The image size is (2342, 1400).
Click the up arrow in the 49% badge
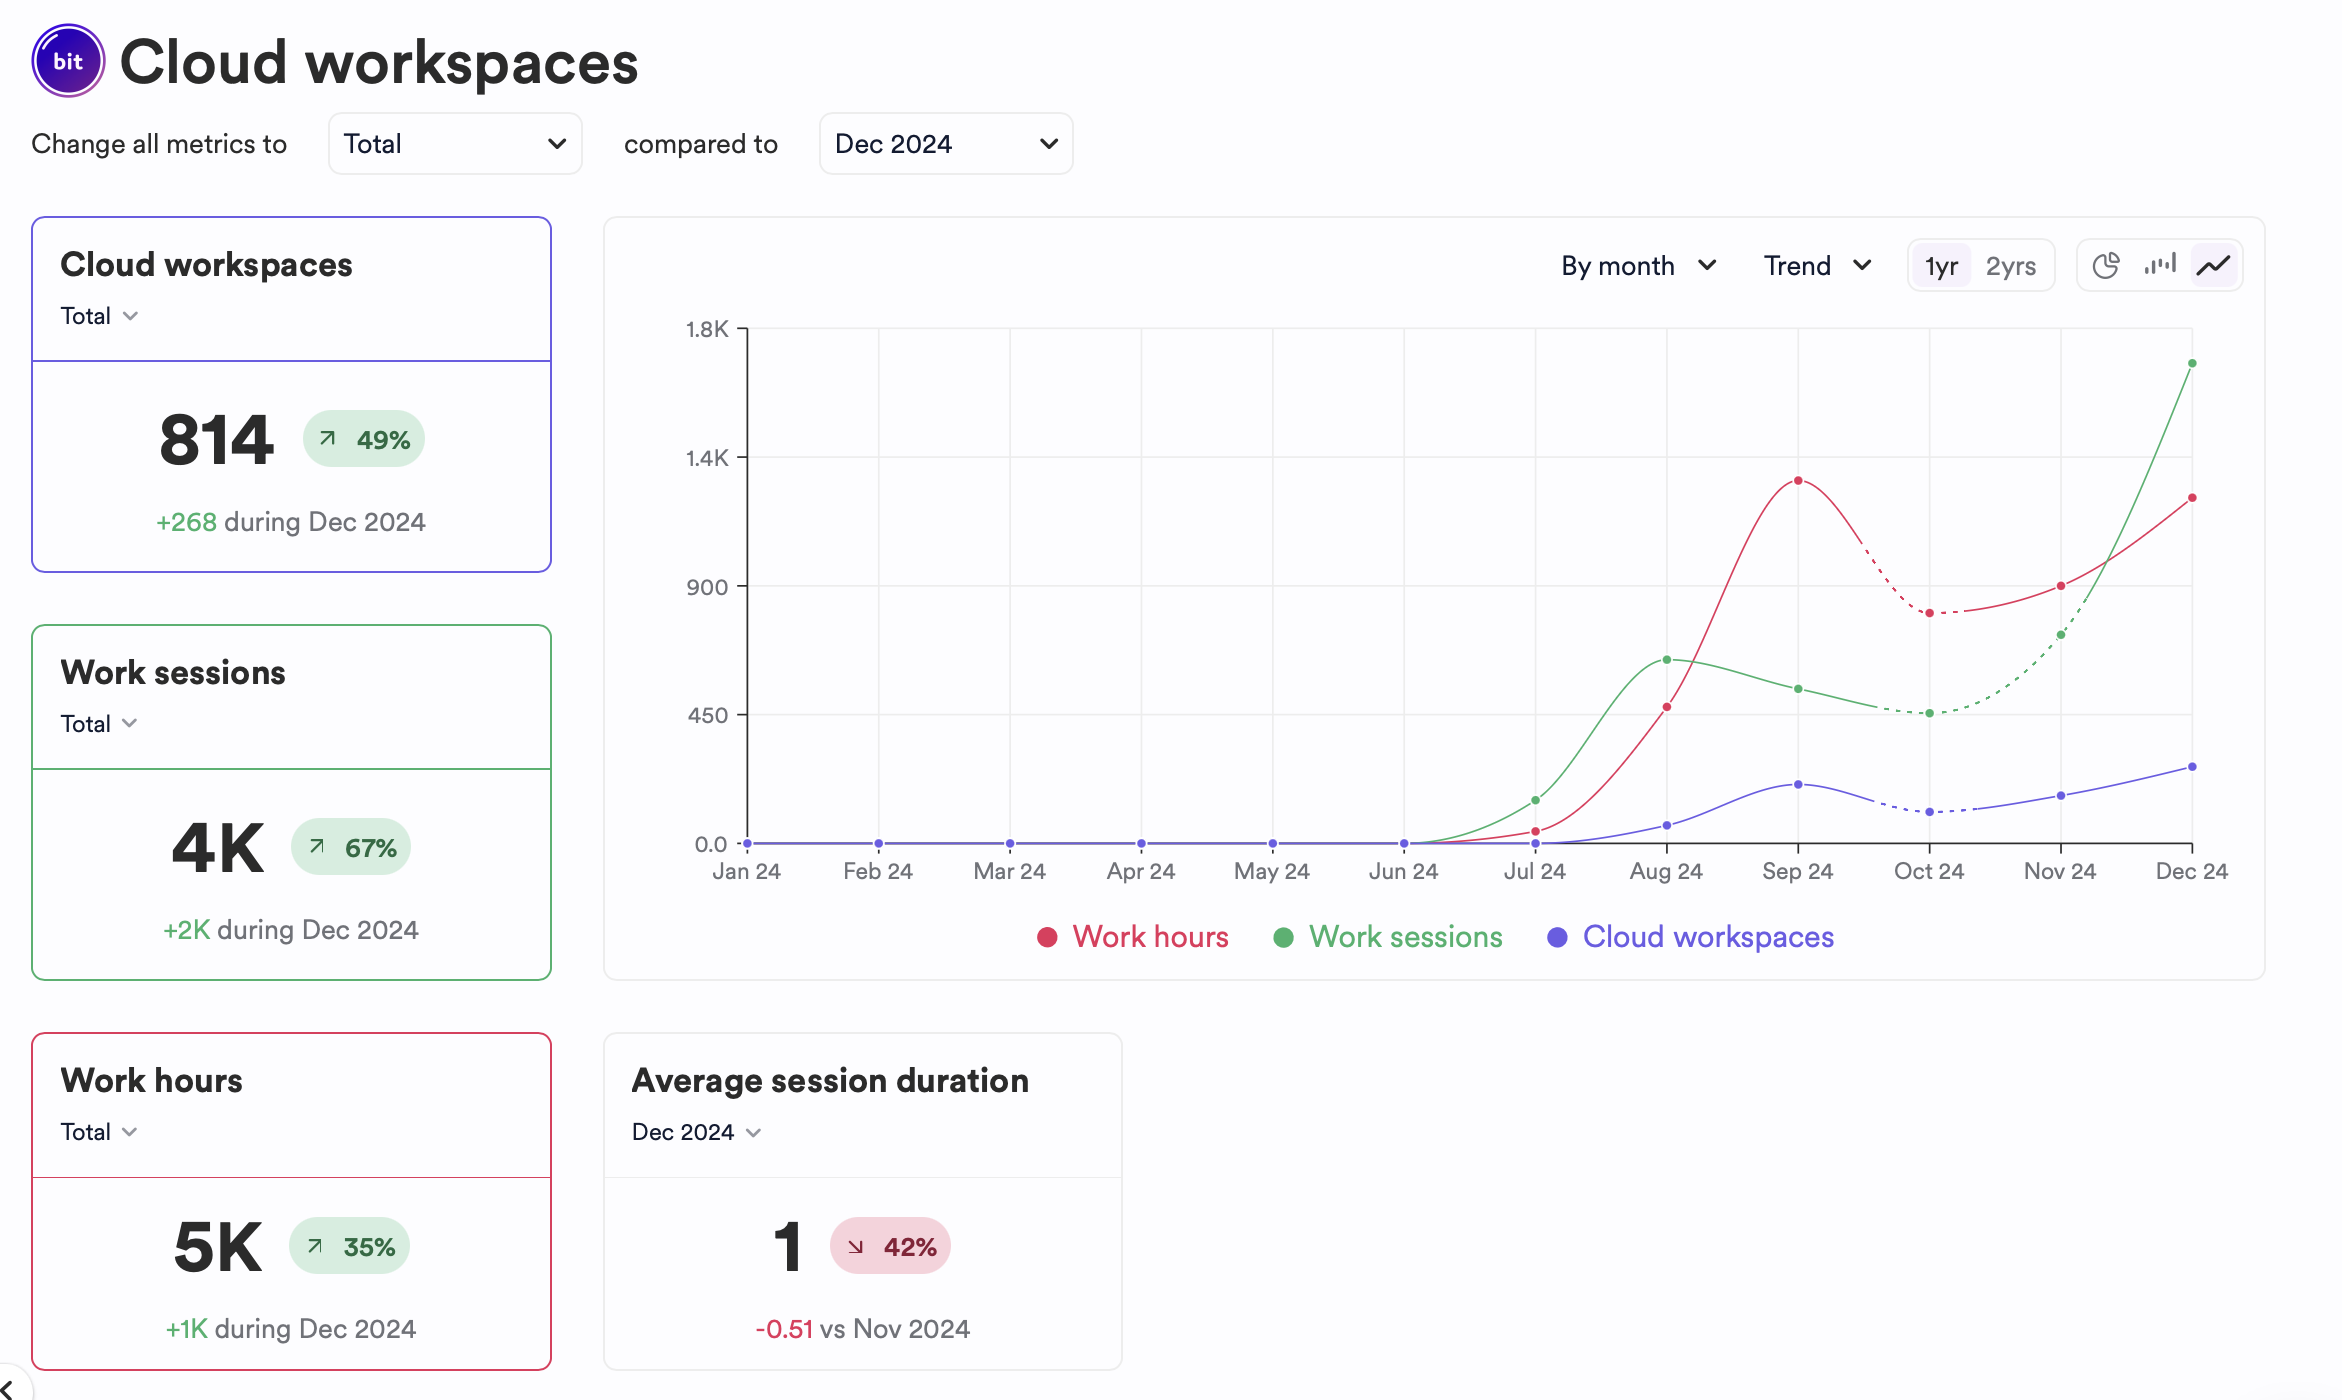pos(327,438)
